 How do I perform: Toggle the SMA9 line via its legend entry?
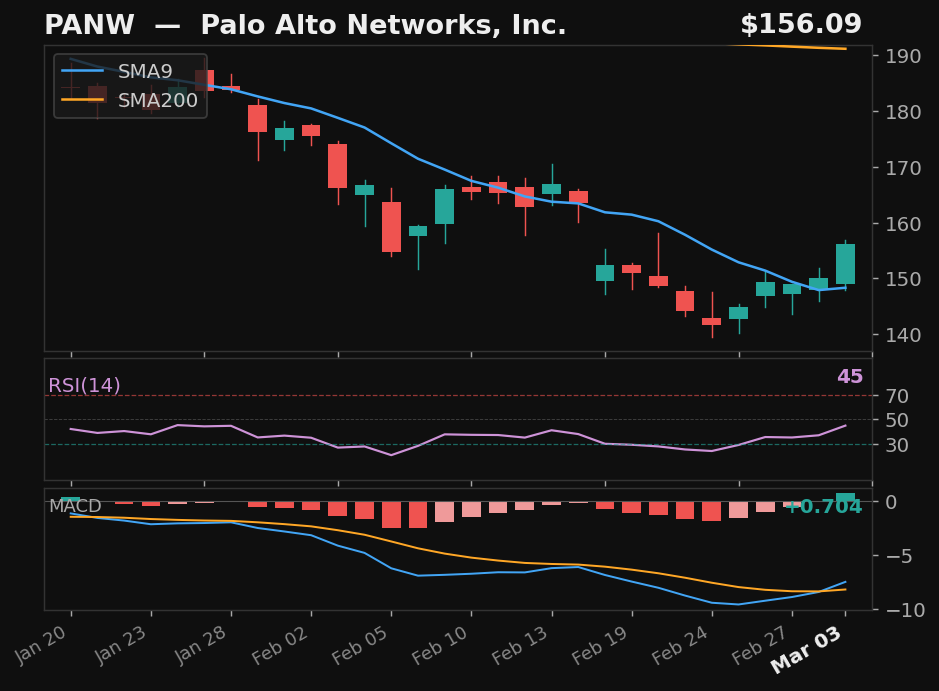point(146,71)
